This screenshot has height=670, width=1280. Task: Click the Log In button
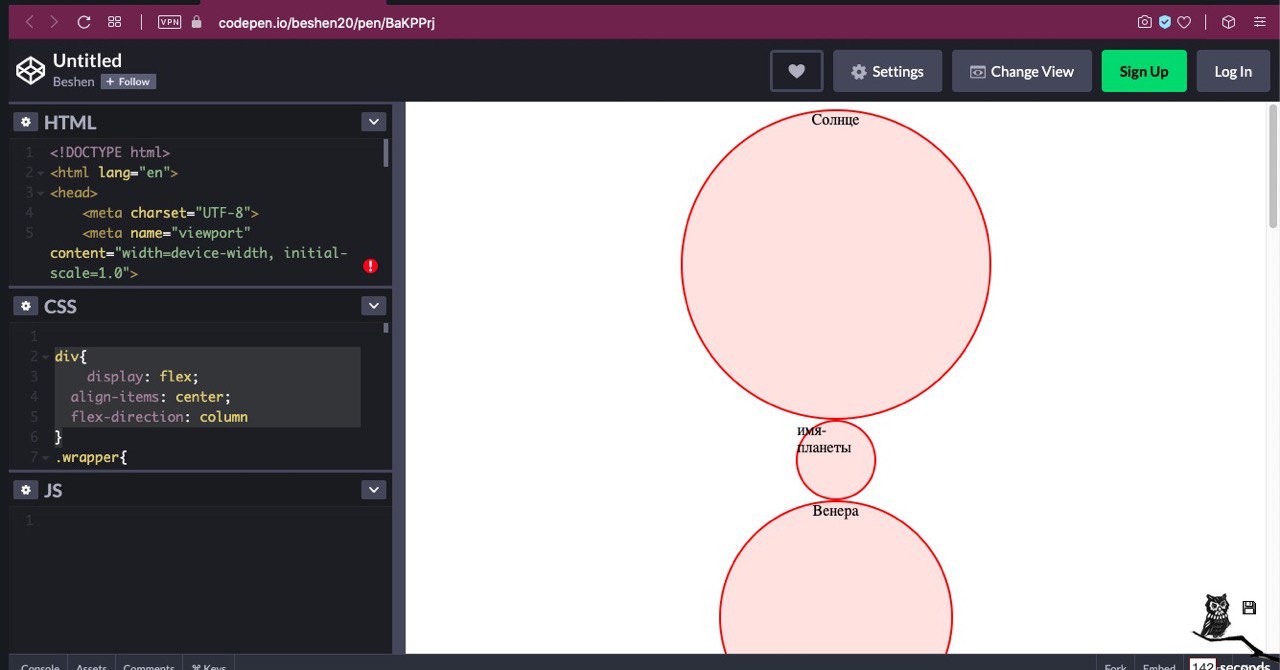tap(1233, 71)
